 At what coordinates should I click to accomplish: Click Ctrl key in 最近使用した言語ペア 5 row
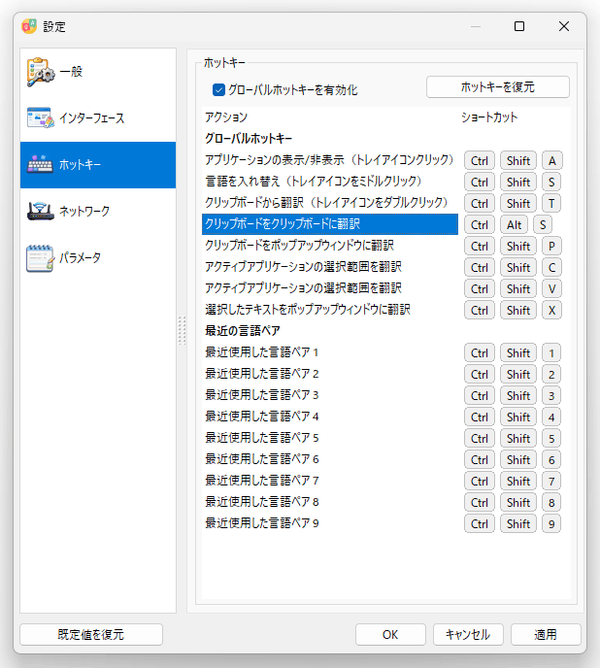click(479, 438)
